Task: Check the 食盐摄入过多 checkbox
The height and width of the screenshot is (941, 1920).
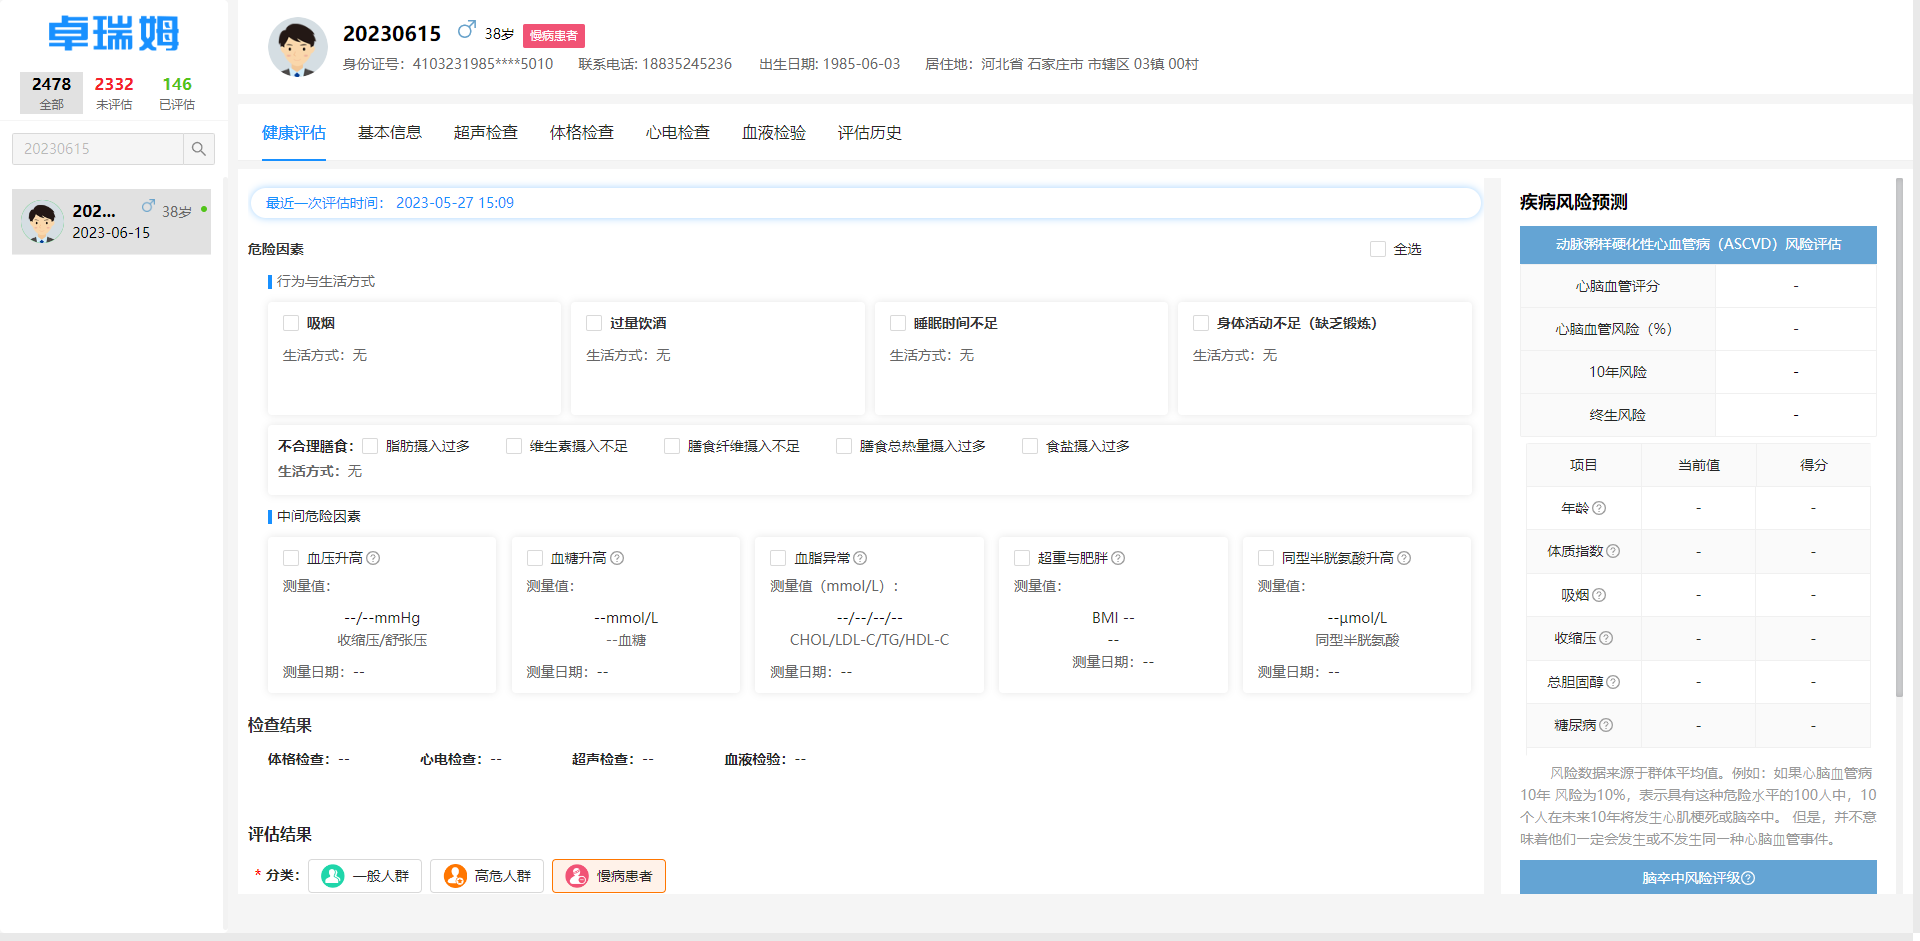Action: click(x=1030, y=446)
